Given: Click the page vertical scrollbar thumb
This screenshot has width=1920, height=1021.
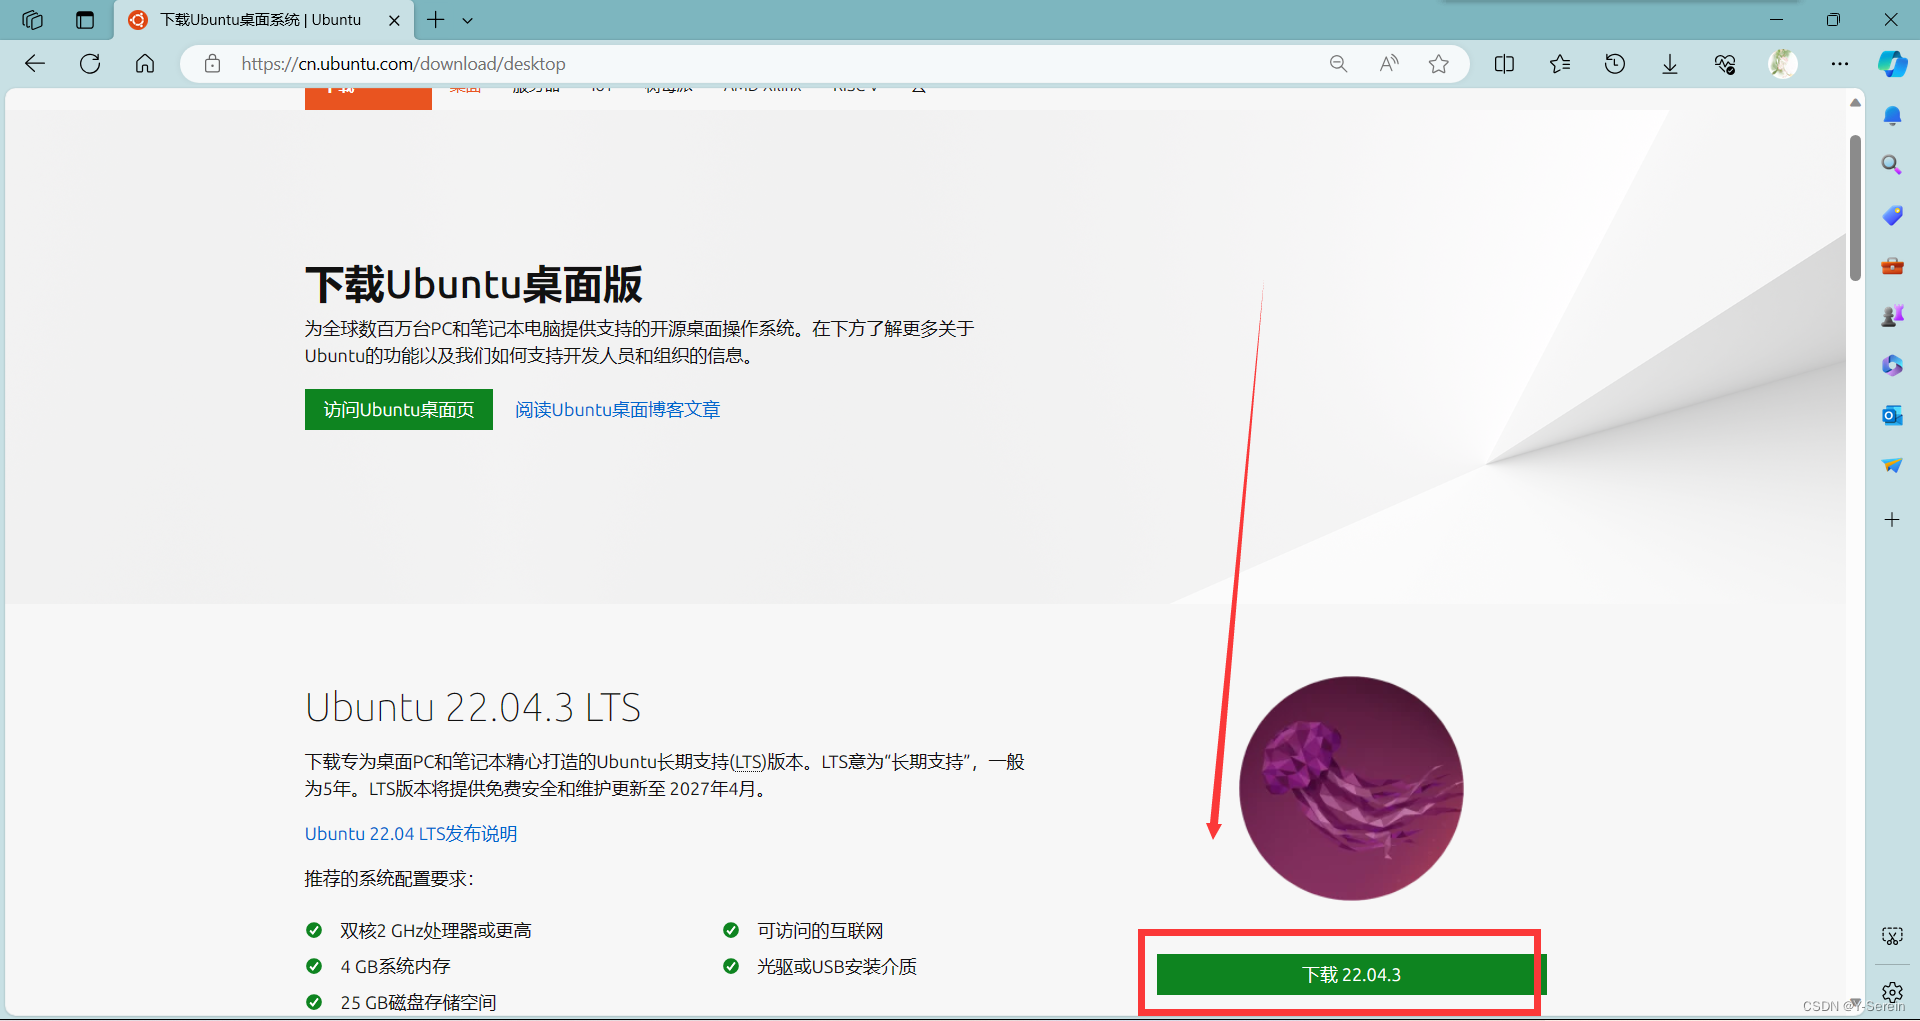Looking at the screenshot, I should point(1855,208).
